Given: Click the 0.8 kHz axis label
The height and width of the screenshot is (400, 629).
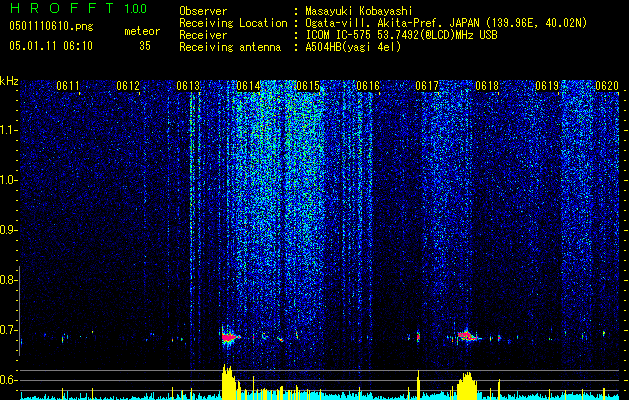Looking at the screenshot, I should click(x=7, y=280).
